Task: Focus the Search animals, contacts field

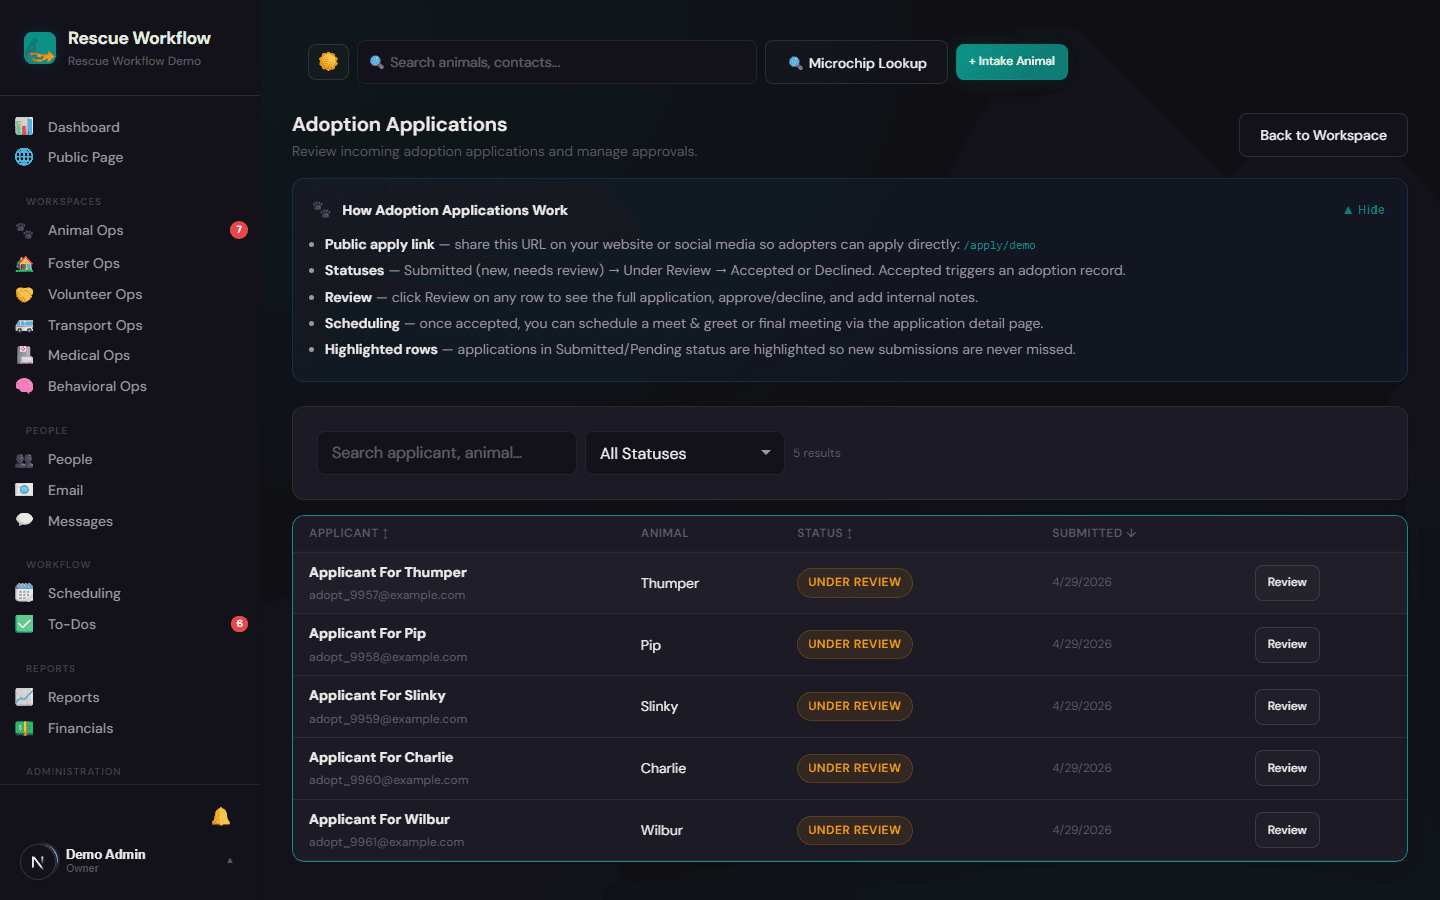Action: [557, 62]
